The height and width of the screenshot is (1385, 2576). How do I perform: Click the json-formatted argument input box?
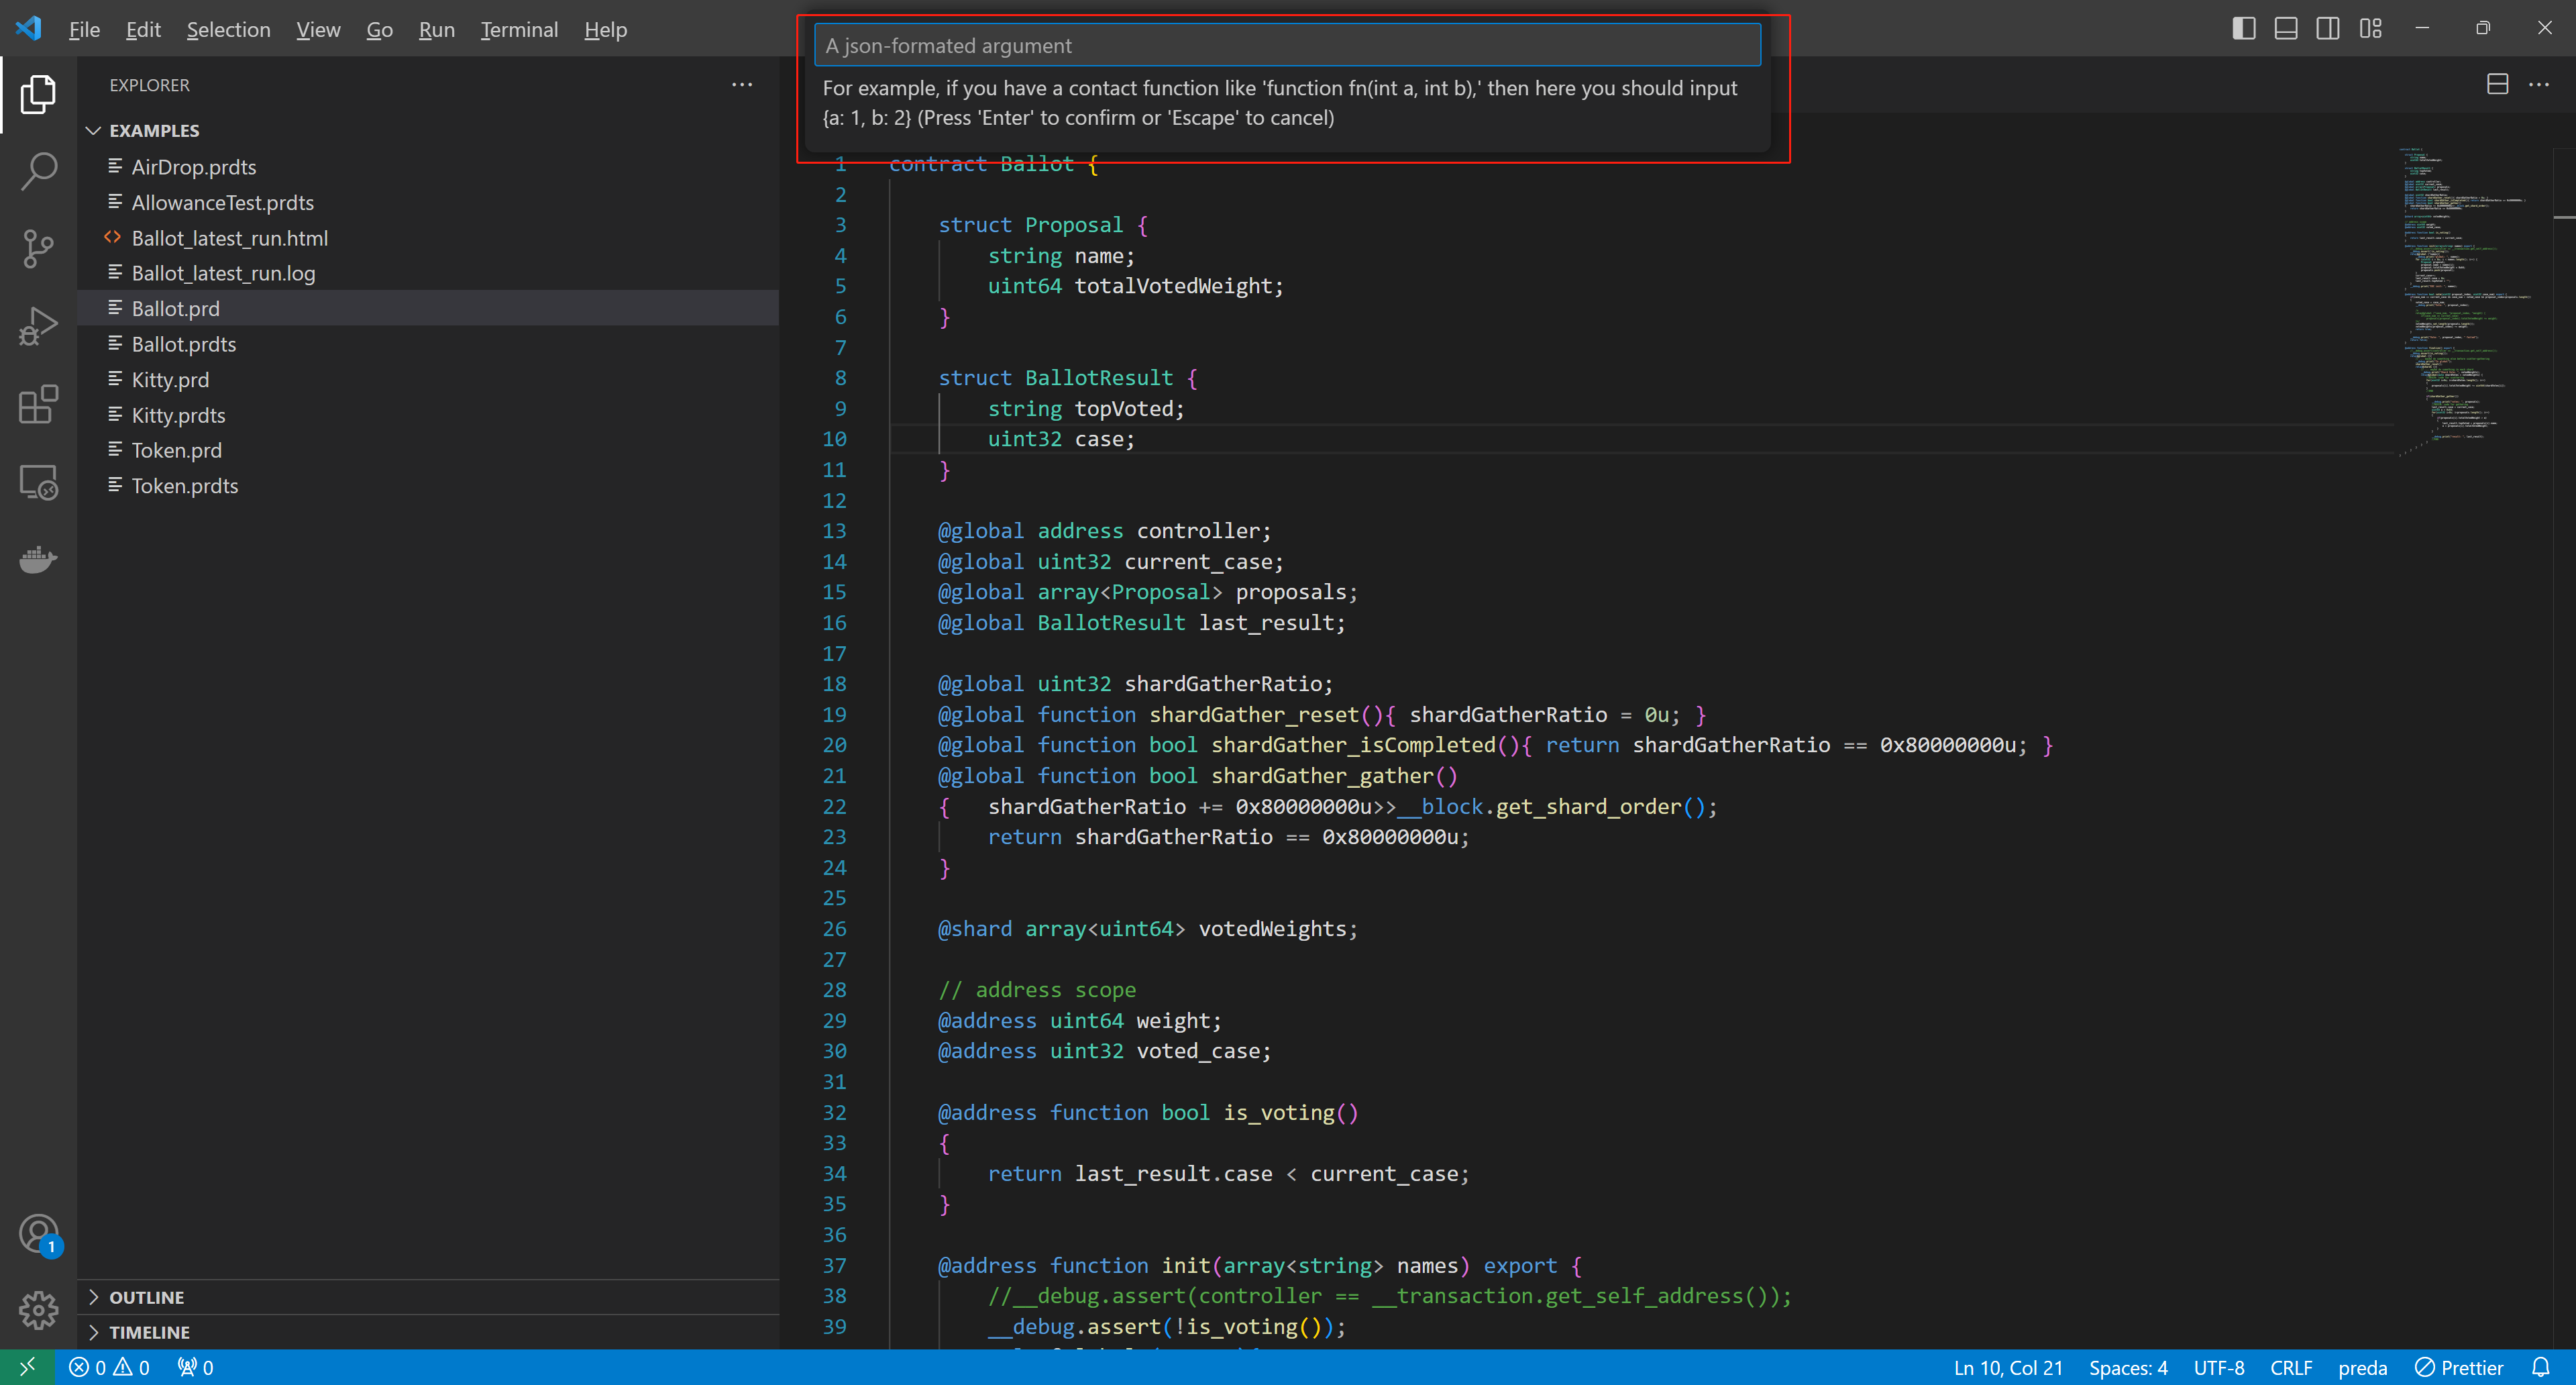click(x=1287, y=45)
